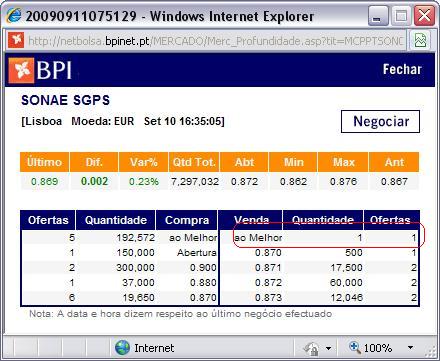Click the buy quantity 37,000
This screenshot has width=440, height=361.
point(138,283)
